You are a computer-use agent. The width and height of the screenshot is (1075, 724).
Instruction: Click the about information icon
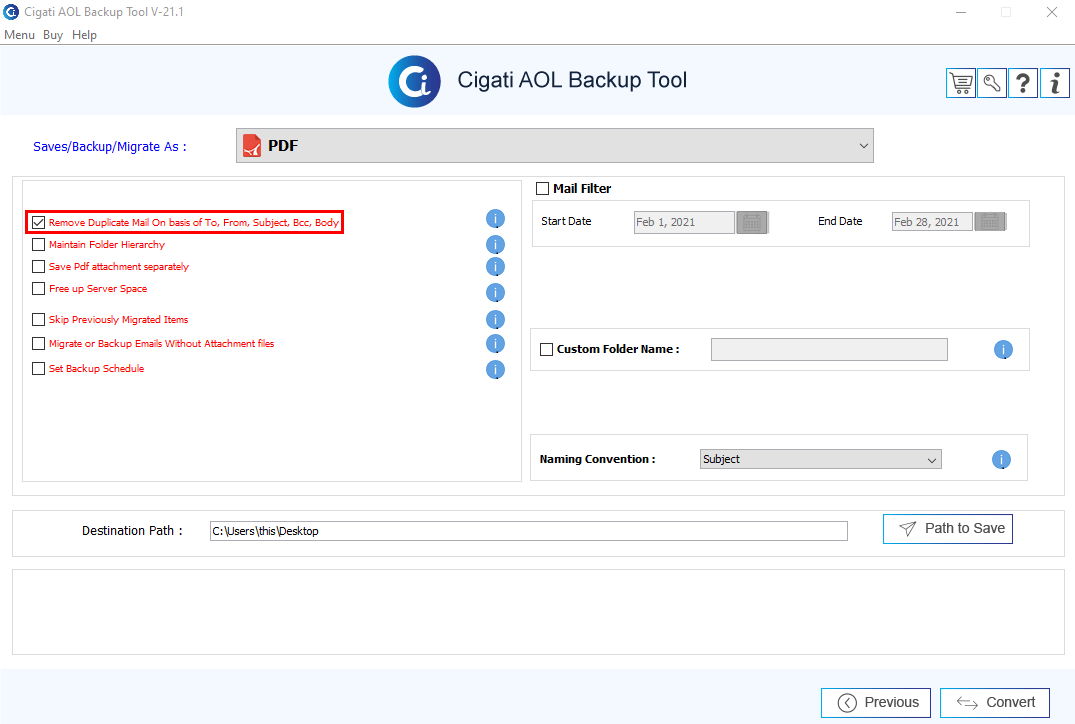[x=1054, y=84]
